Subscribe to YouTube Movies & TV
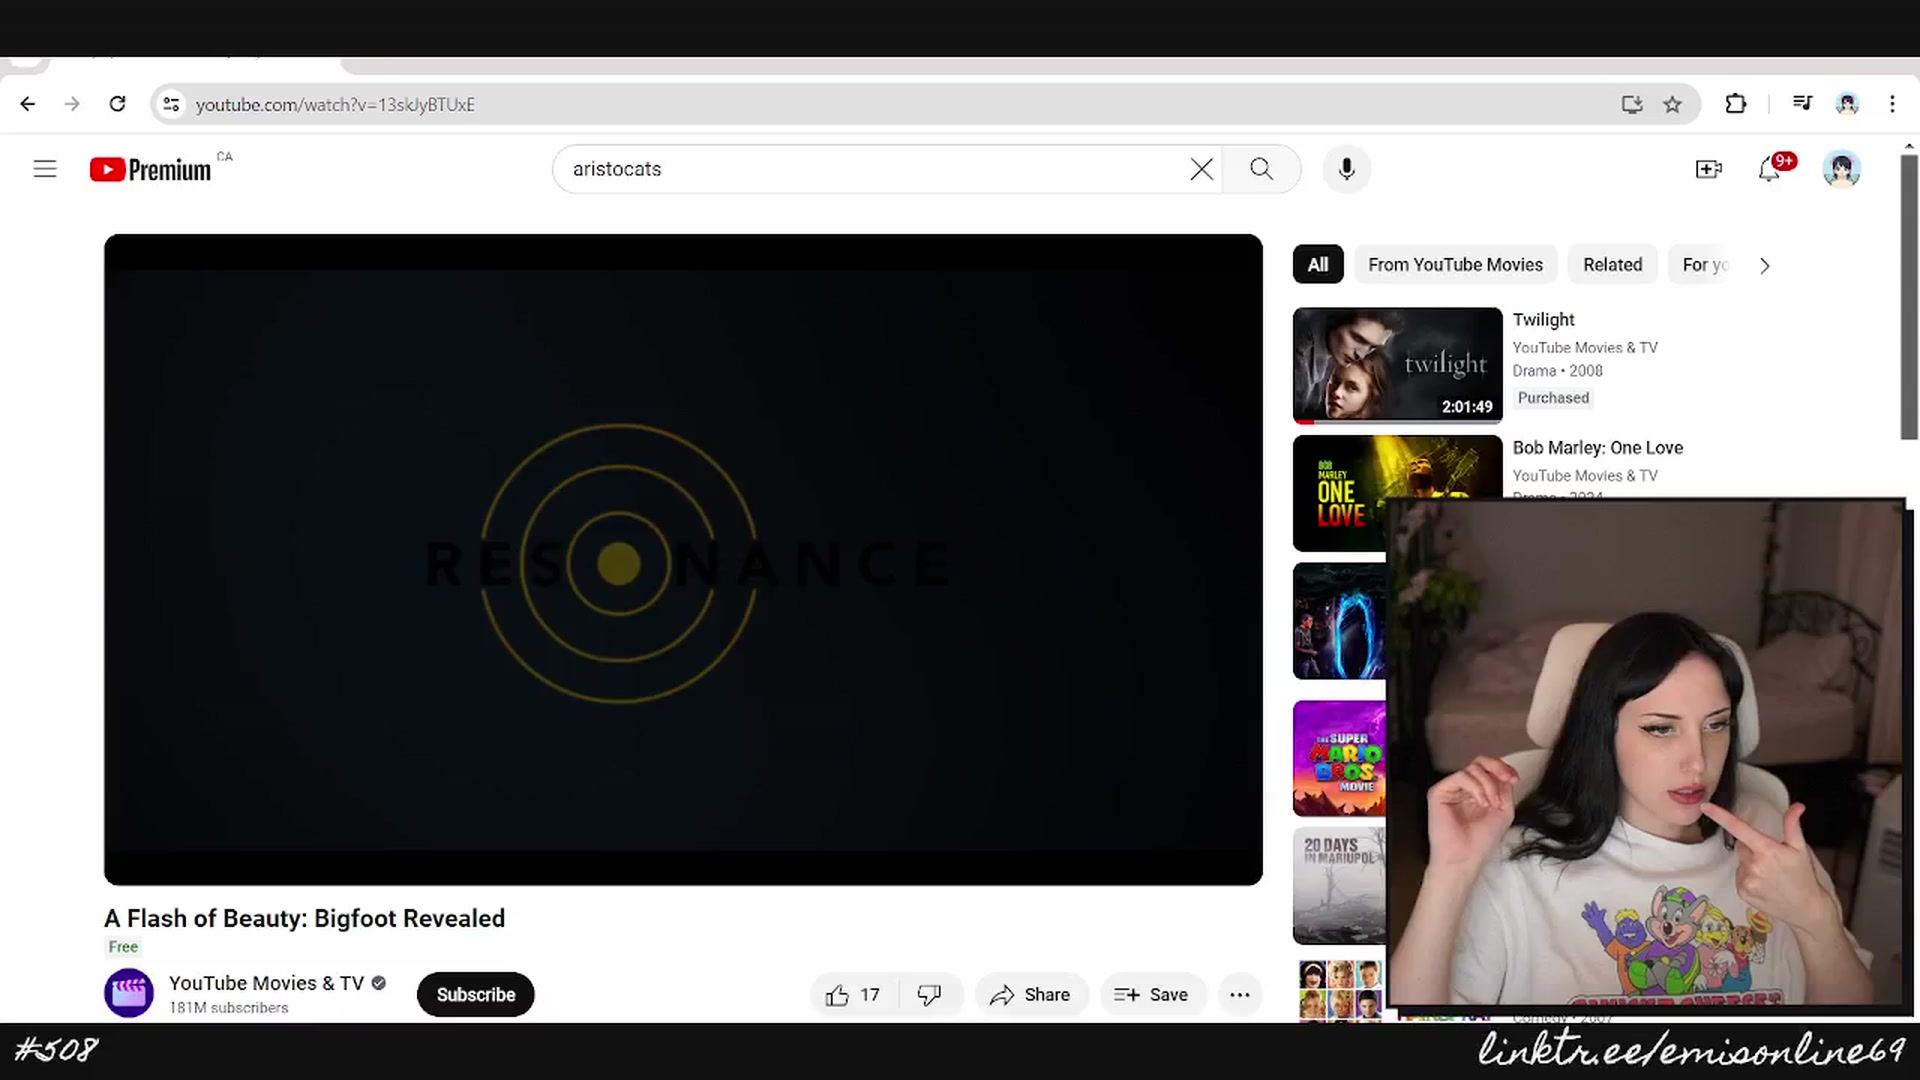Image resolution: width=1920 pixels, height=1080 pixels. coord(475,994)
